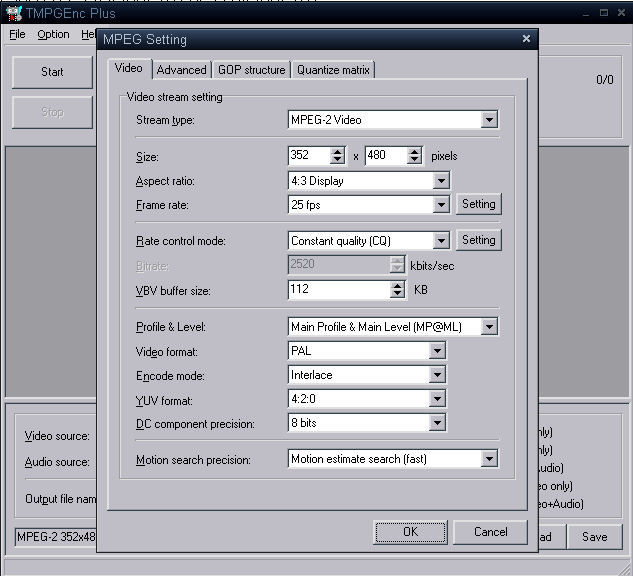Click the MPEG-2 352x48 field in main window
This screenshot has width=633, height=576.
[x=56, y=537]
